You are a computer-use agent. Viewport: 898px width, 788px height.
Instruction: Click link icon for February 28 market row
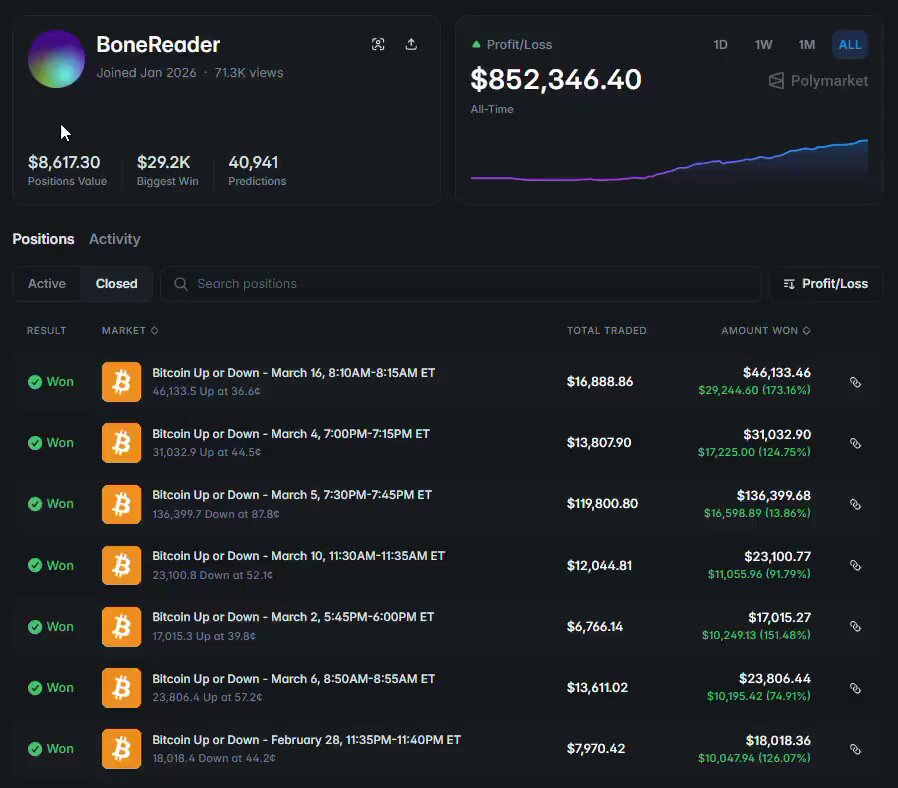coord(855,749)
